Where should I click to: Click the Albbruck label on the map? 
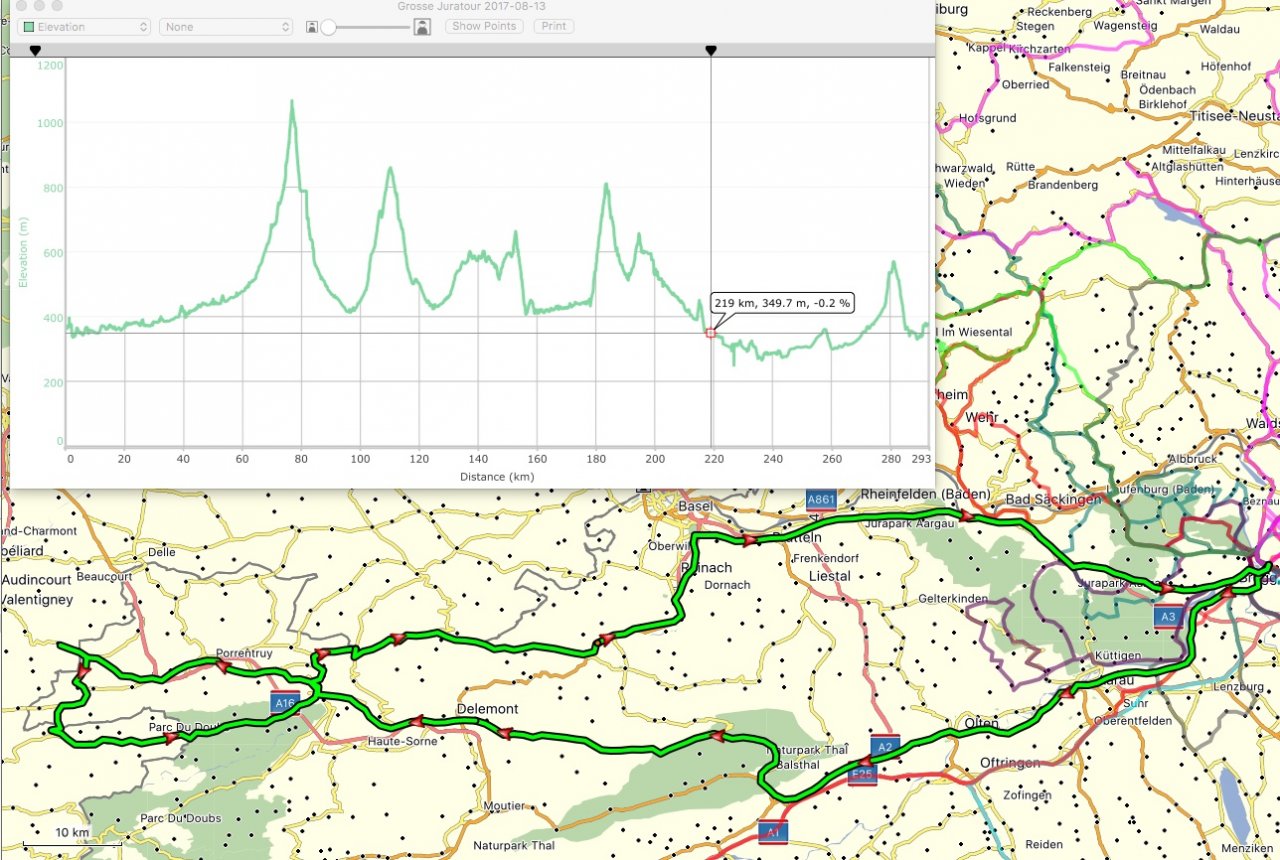pyautogui.click(x=1193, y=459)
